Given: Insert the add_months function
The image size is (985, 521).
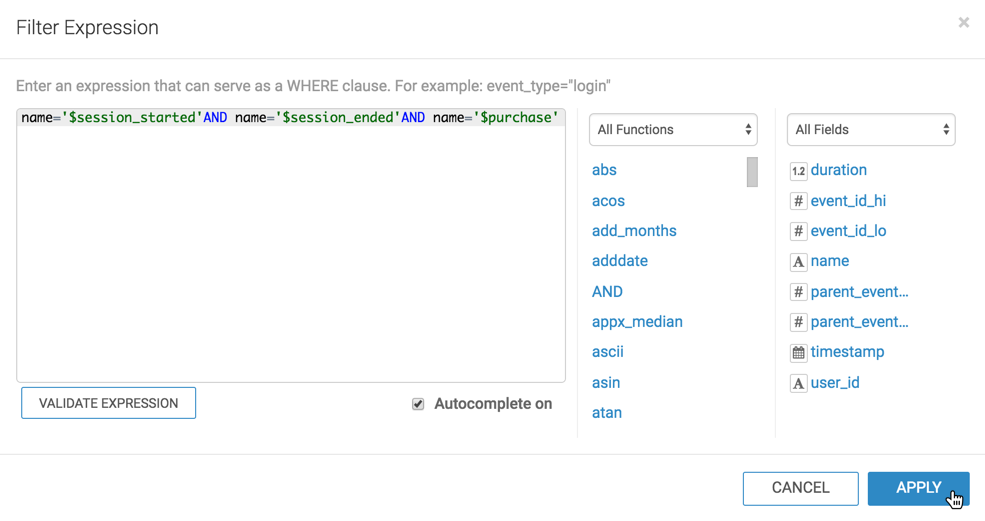Looking at the screenshot, I should 634,231.
